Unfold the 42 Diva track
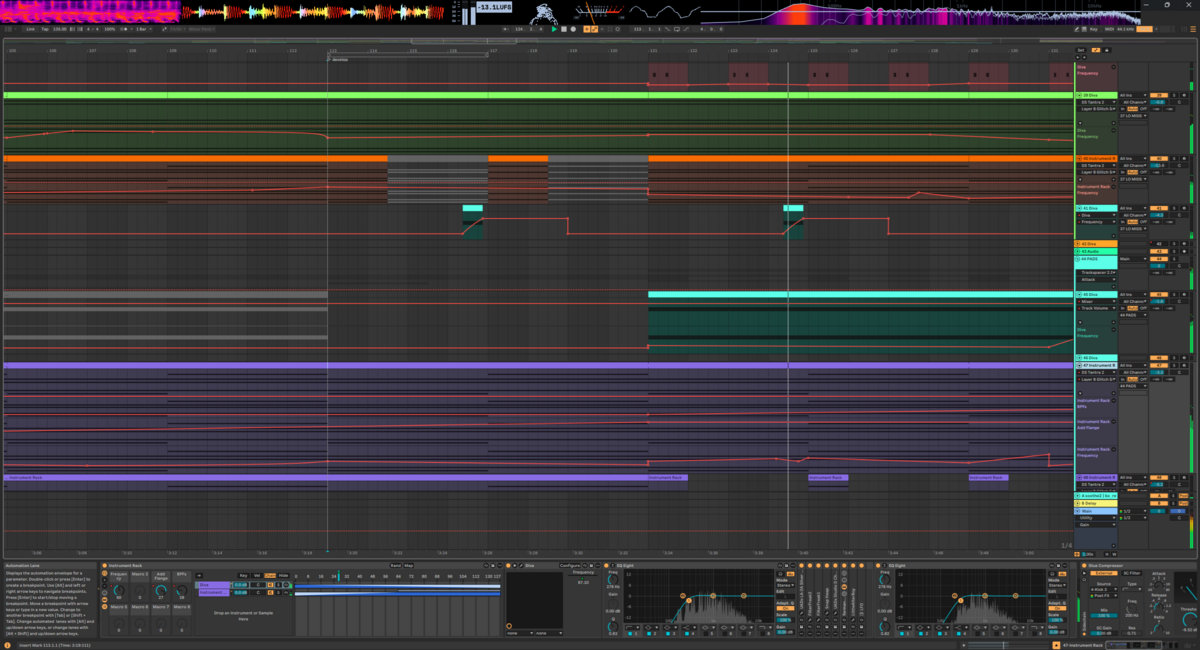Image resolution: width=1200 pixels, height=650 pixels. [1079, 244]
